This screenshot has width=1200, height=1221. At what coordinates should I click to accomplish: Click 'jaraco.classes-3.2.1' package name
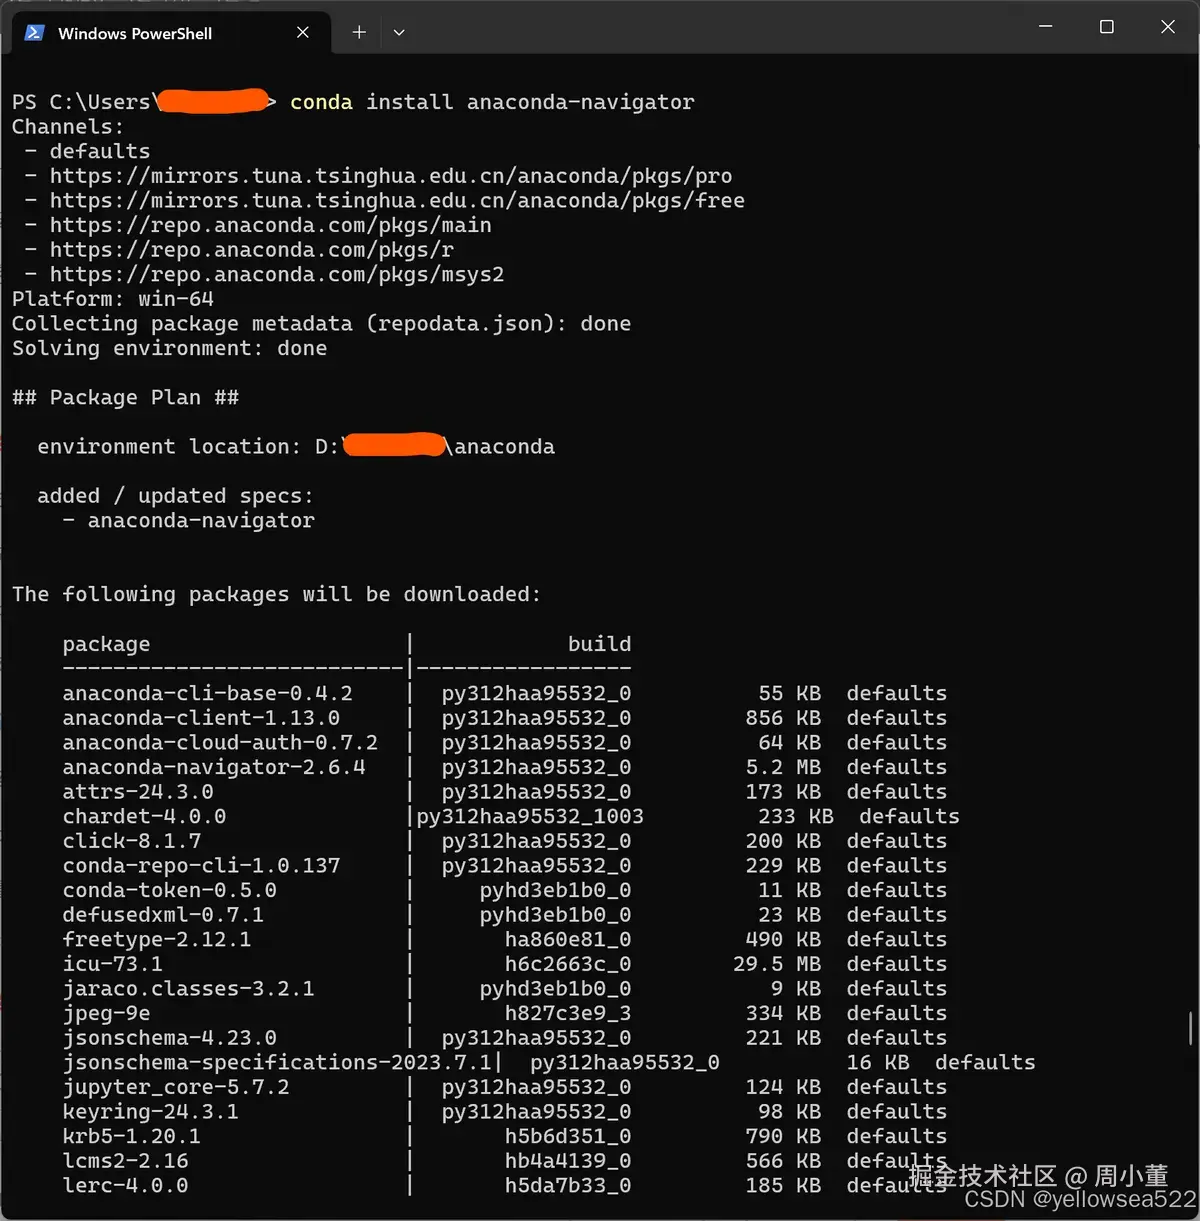tap(188, 989)
